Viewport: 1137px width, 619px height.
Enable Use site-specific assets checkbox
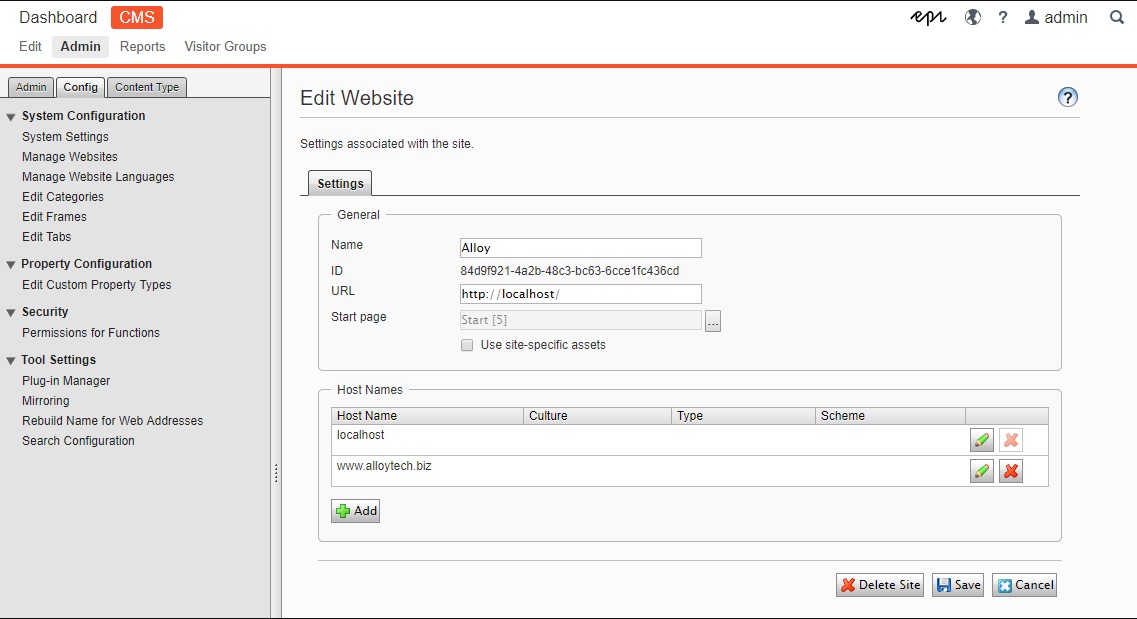pos(467,345)
